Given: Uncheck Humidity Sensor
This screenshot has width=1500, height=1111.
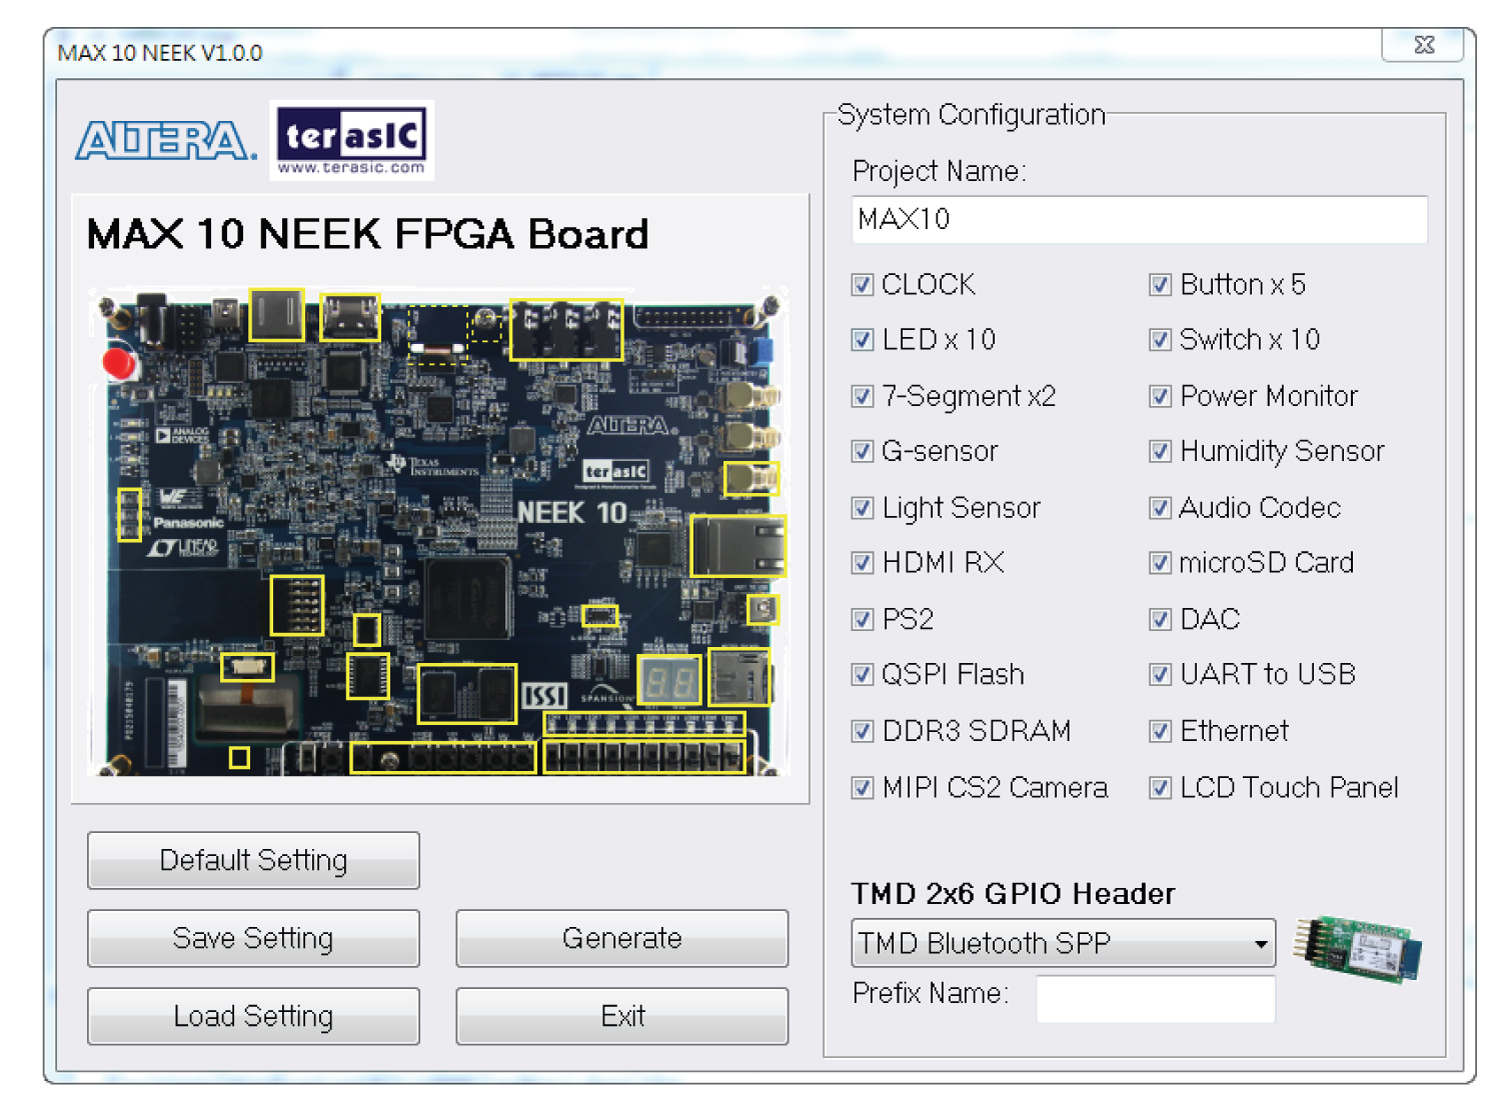Looking at the screenshot, I should (x=1160, y=452).
